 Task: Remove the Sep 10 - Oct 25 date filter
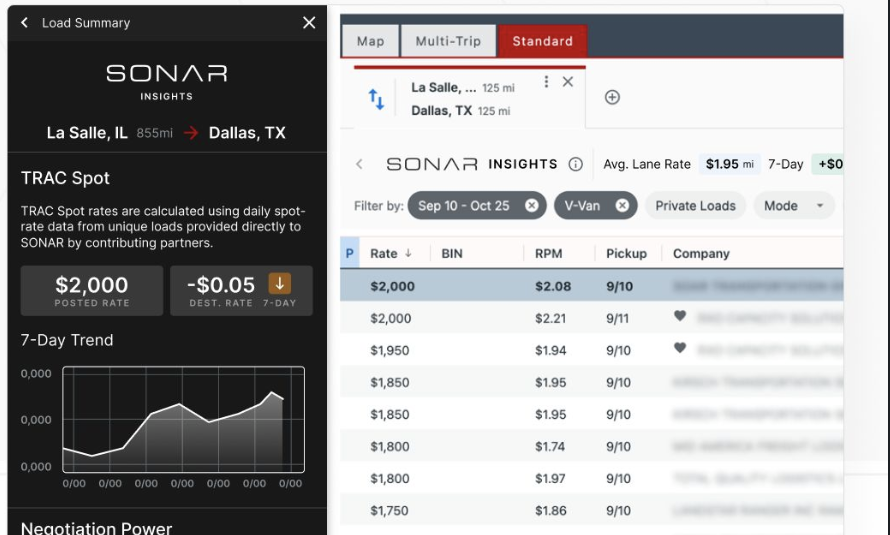pos(531,206)
